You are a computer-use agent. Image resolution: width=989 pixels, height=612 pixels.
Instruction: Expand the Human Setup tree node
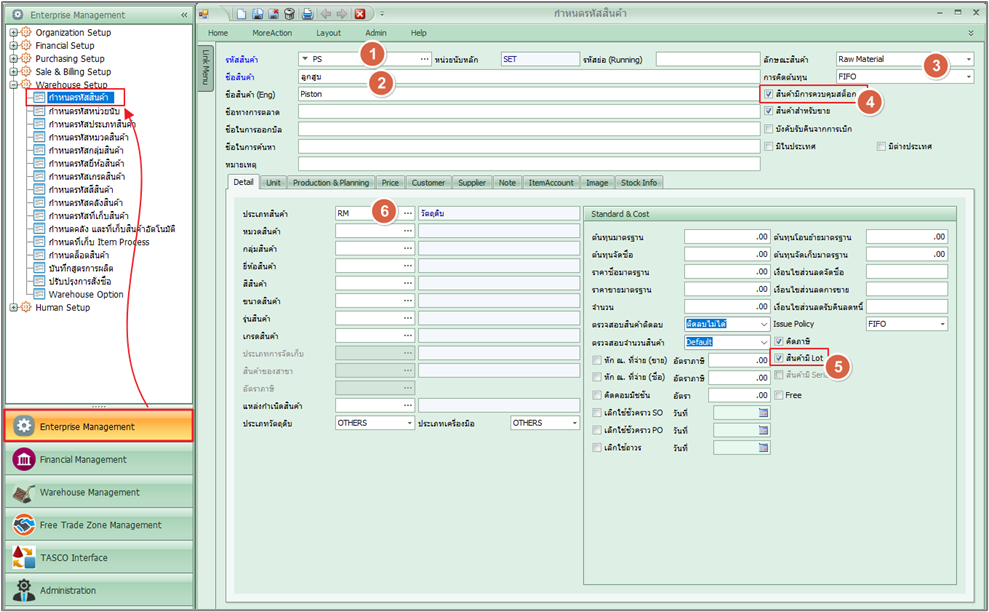[14, 308]
